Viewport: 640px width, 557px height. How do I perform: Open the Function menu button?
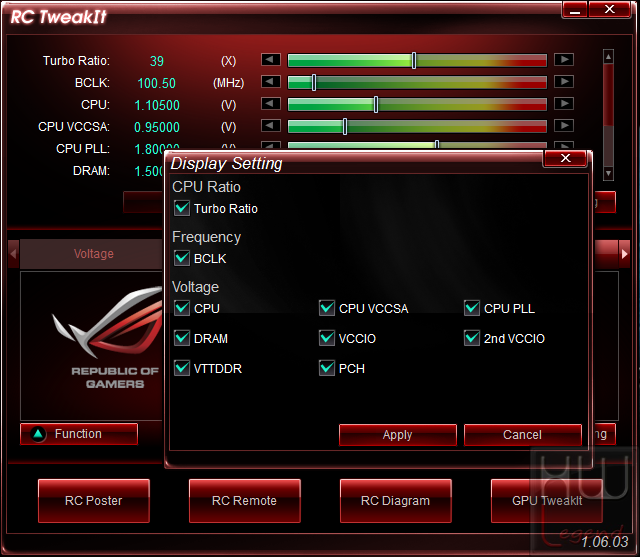click(x=79, y=434)
